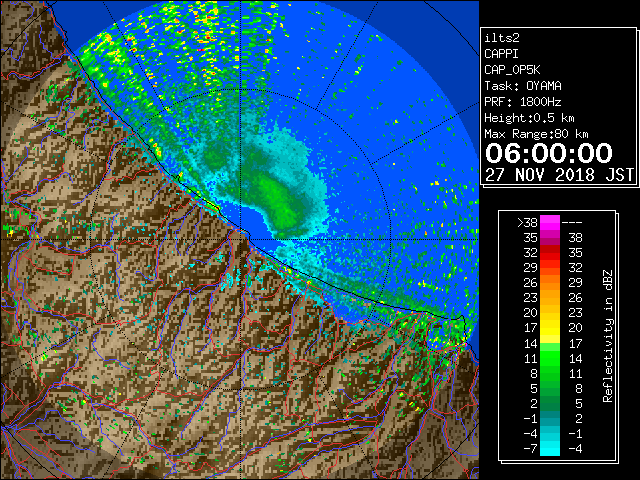Pick the yellow 17–20 dBZ legend swatch

click(550, 328)
